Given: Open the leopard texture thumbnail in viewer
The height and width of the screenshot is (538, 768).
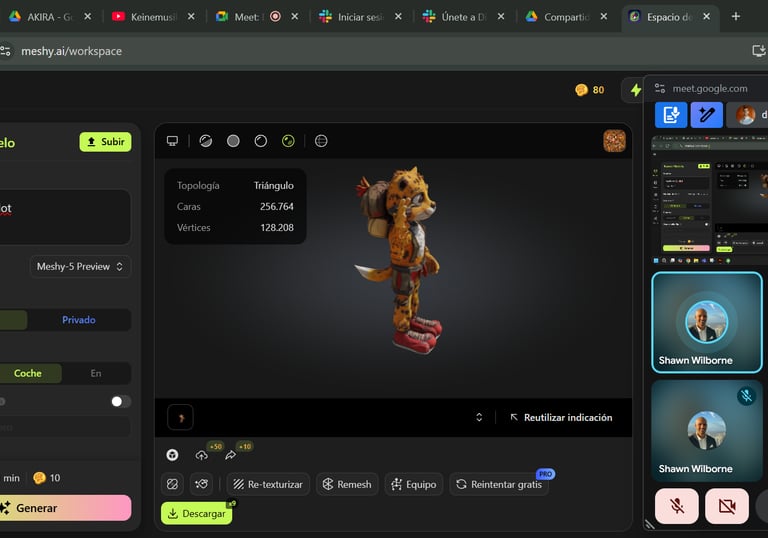Looking at the screenshot, I should pyautogui.click(x=614, y=141).
